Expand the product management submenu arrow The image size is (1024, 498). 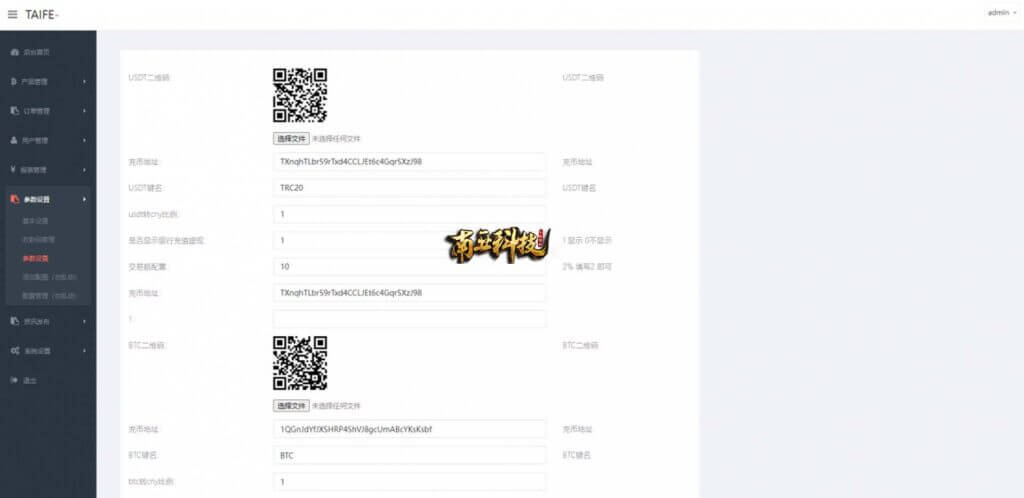pyautogui.click(x=85, y=82)
